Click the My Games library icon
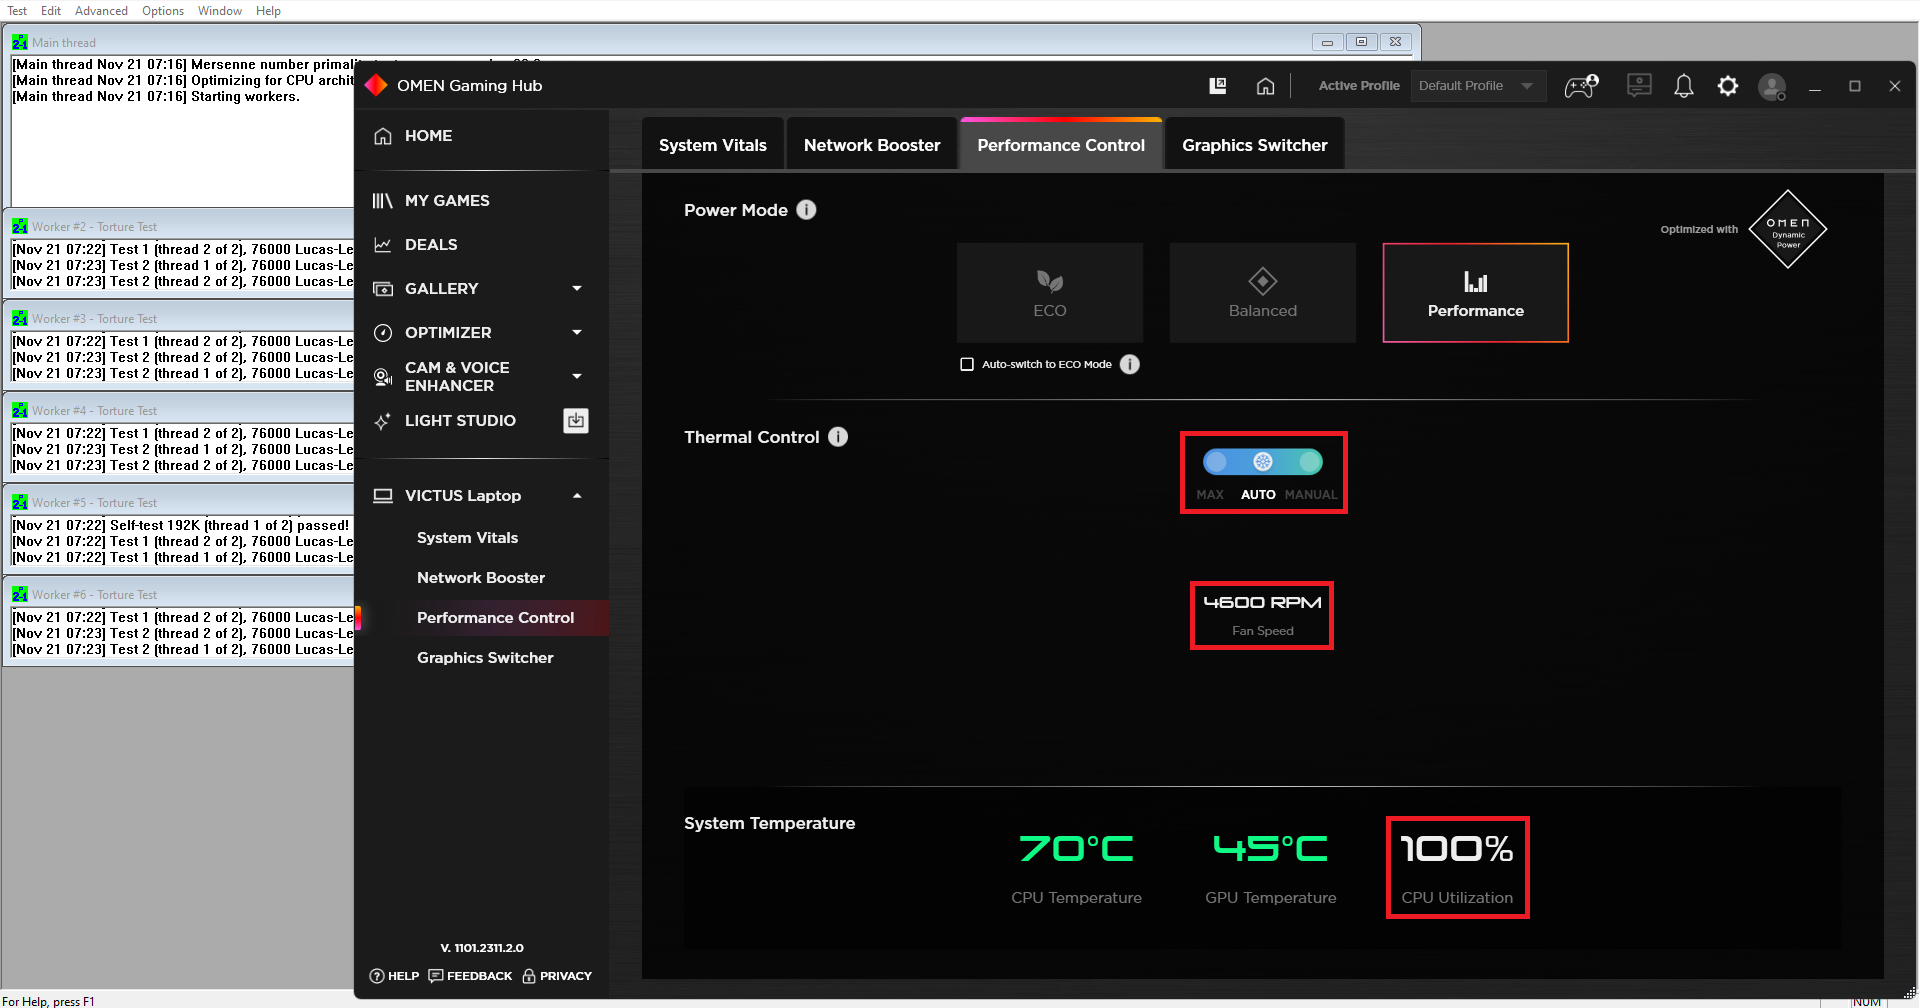1920x1008 pixels. 382,201
